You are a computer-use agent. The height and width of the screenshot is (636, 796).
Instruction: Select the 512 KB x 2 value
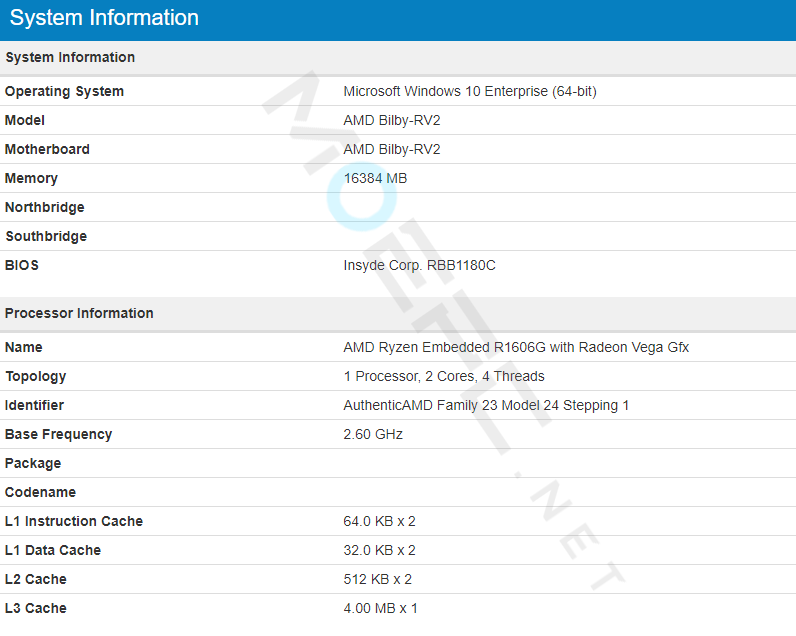tap(377, 579)
